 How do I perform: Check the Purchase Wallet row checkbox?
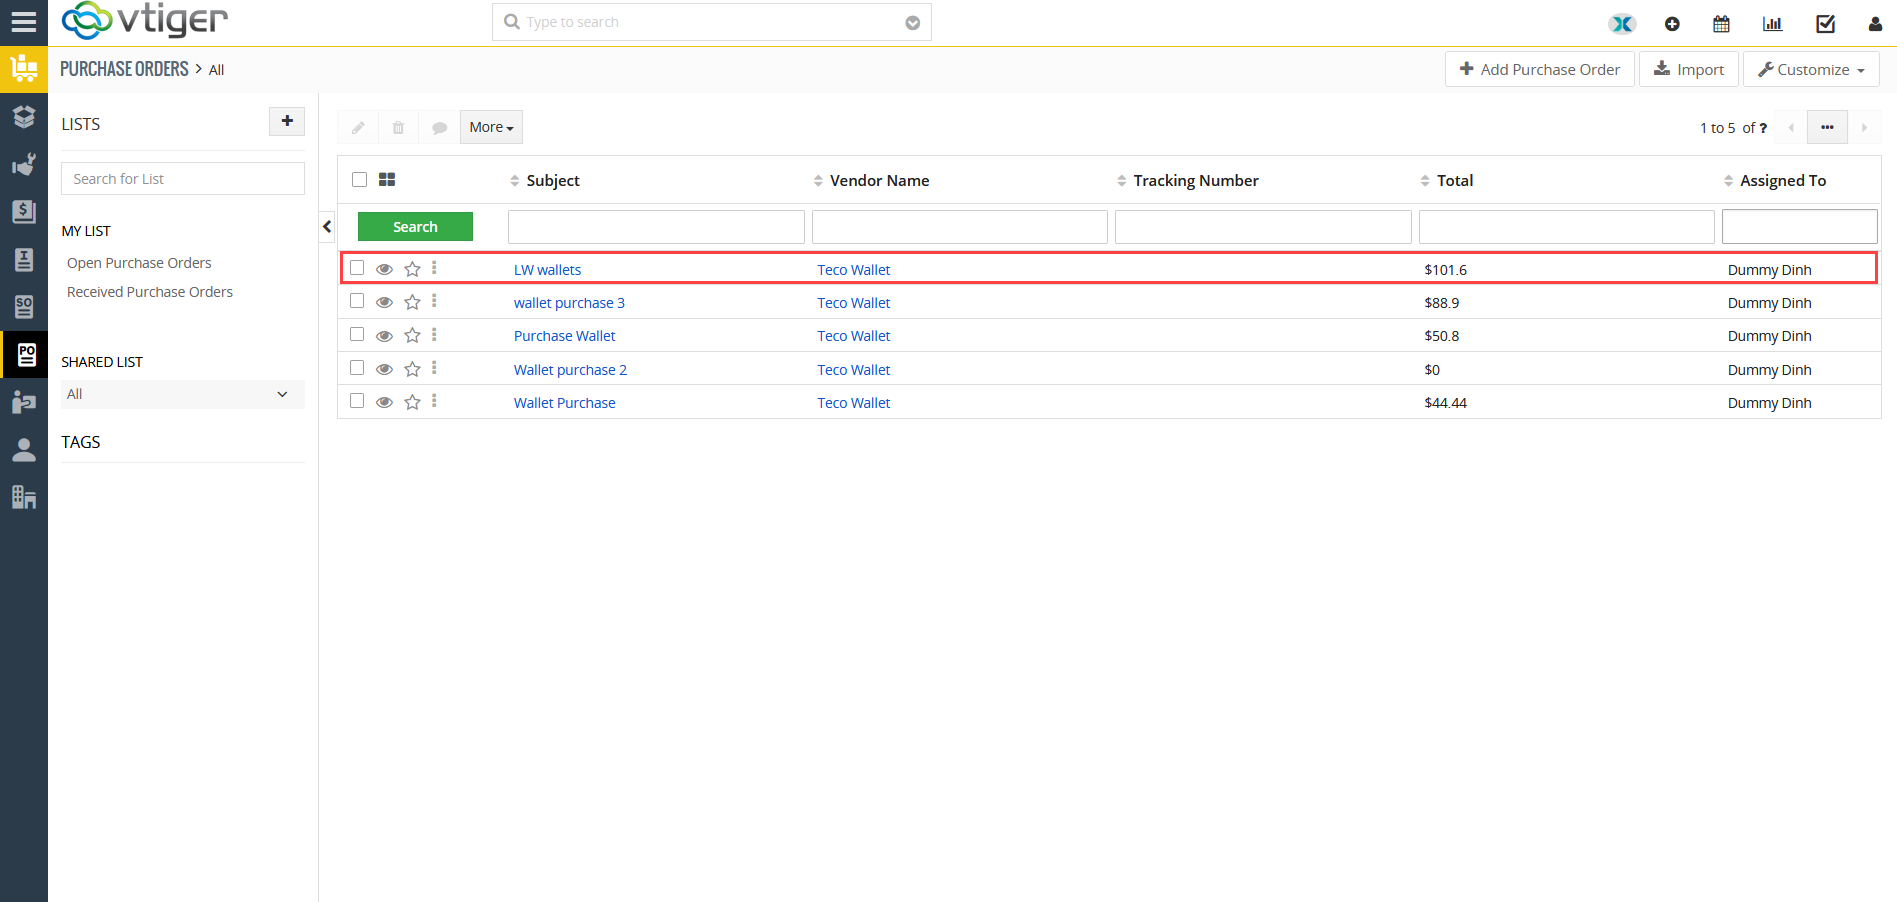pyautogui.click(x=357, y=334)
